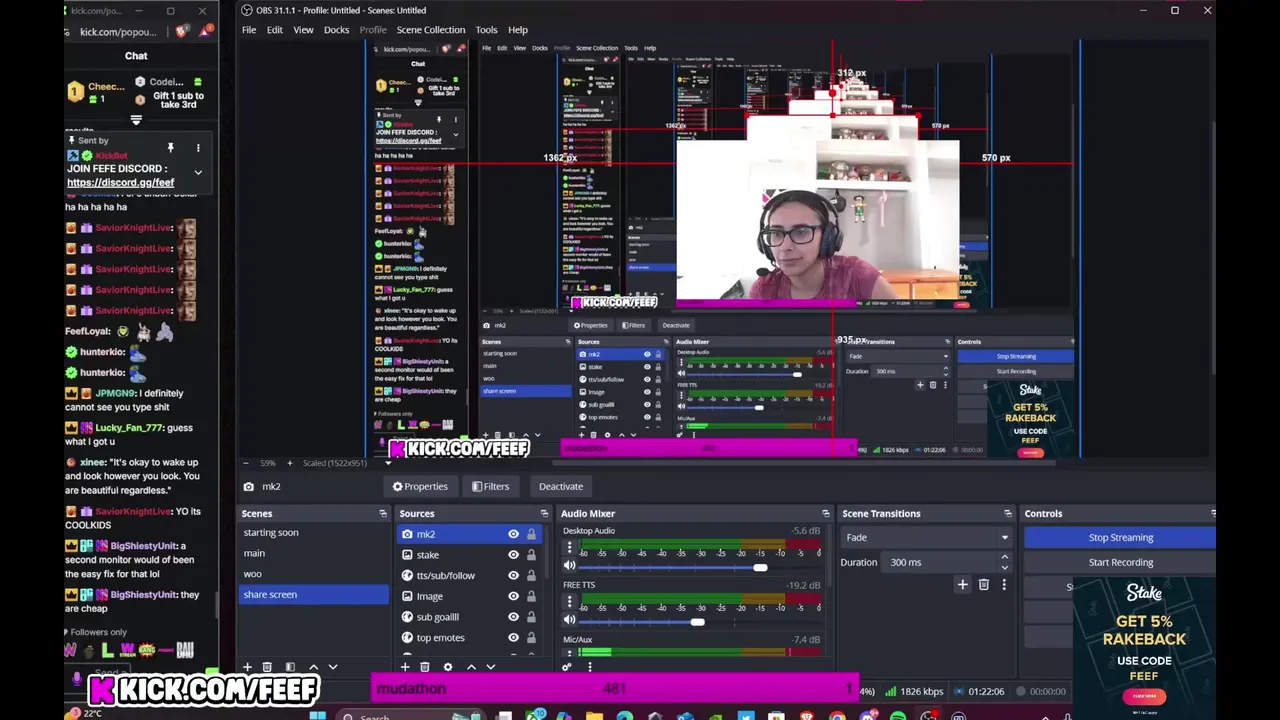This screenshot has height=720, width=1280.
Task: Add a new scene with the plus icon
Action: 247,667
